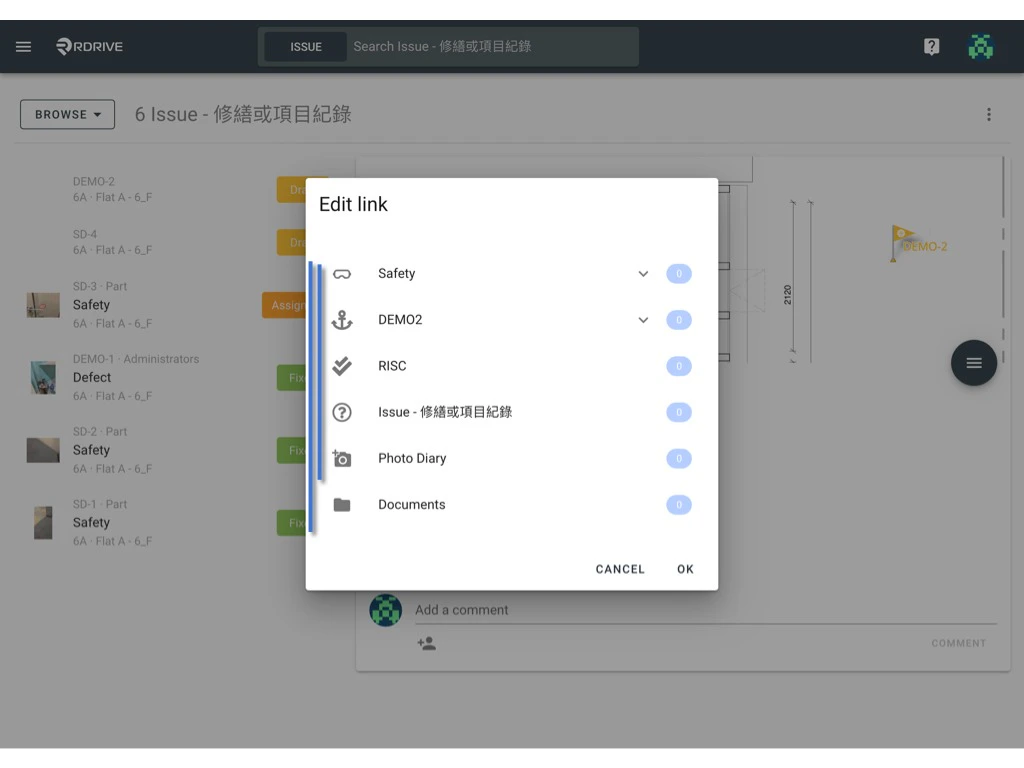Click the double-checkmark icon for RISC

(x=342, y=365)
